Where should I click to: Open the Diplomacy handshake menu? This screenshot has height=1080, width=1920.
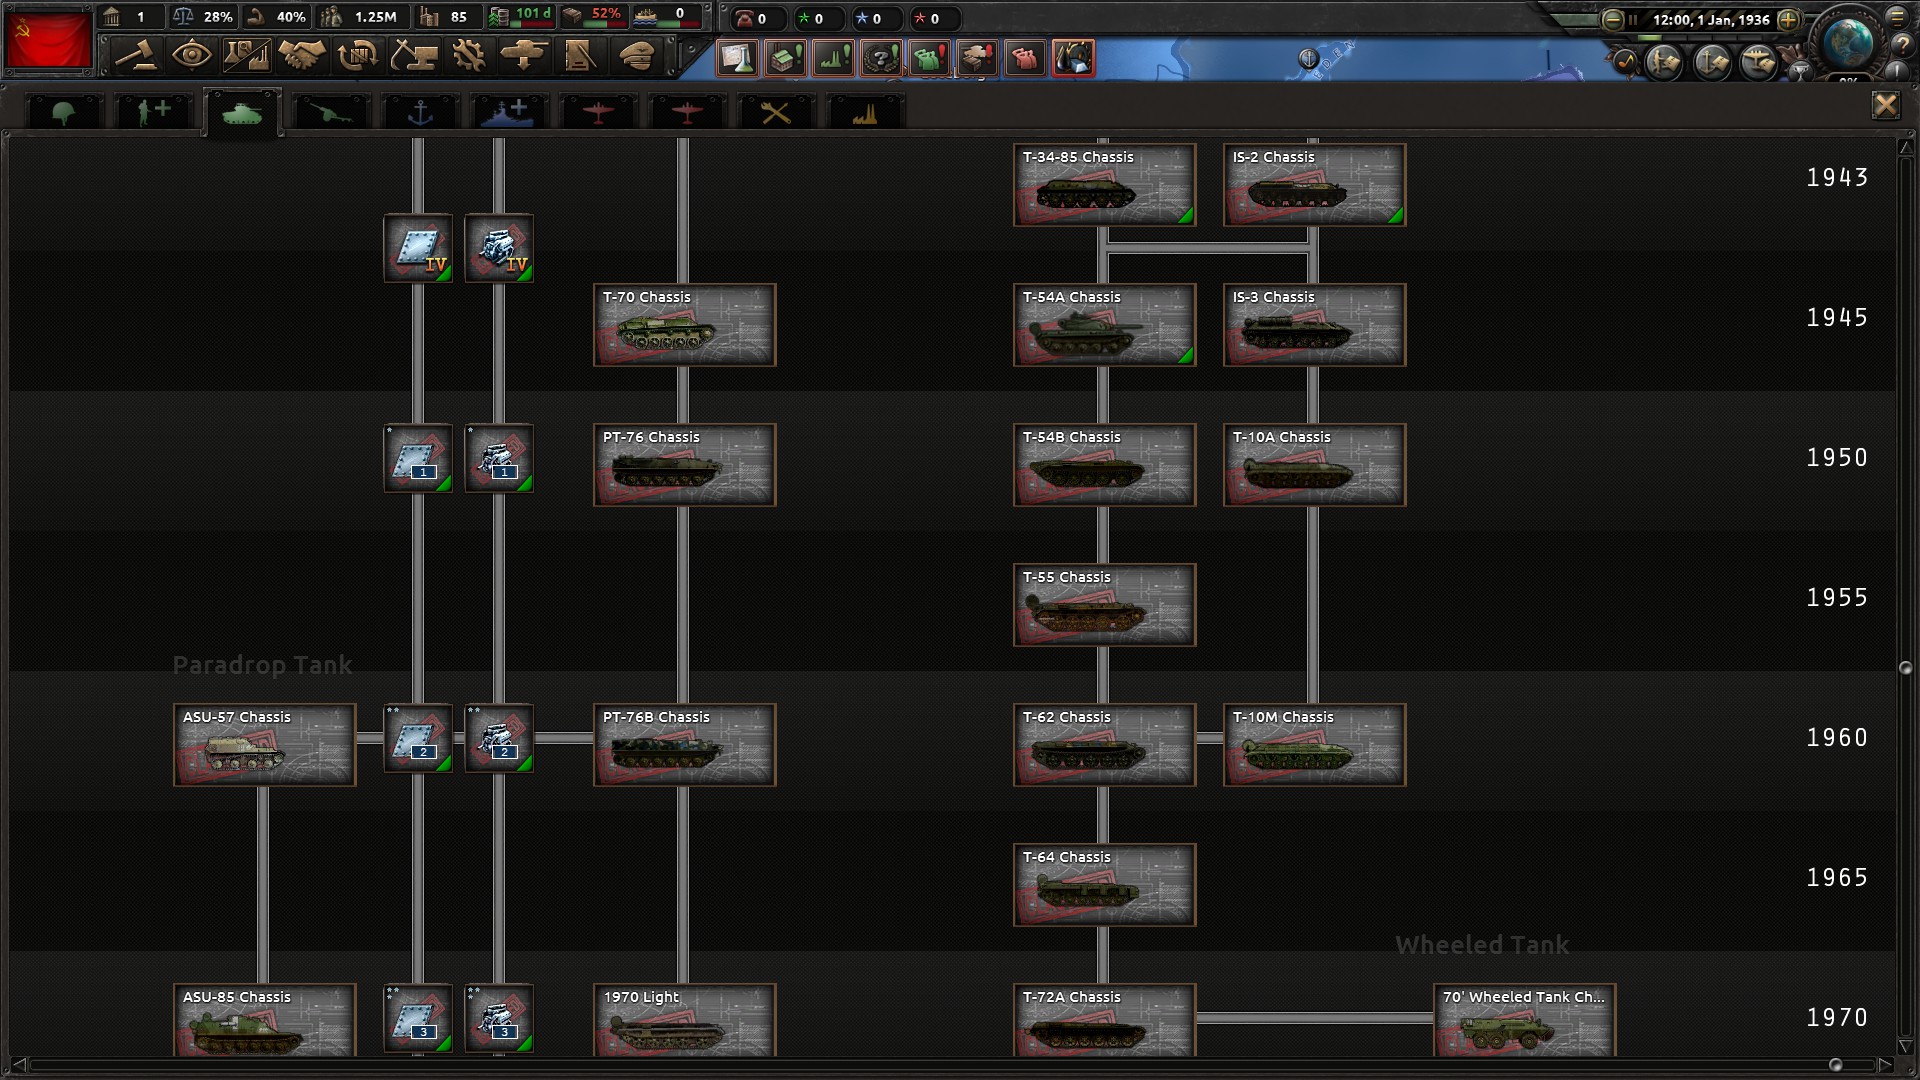(x=302, y=56)
